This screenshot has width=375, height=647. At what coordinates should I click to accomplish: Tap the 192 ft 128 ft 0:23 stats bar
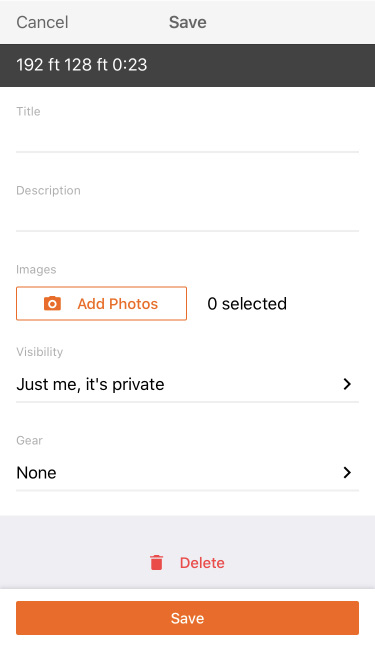point(187,65)
